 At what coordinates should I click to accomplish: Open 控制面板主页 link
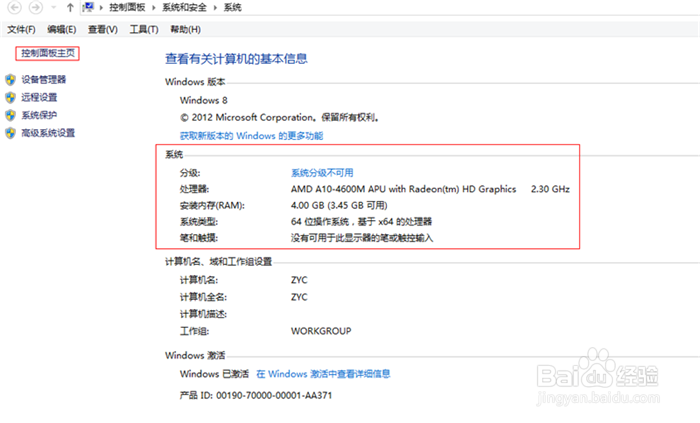coord(48,53)
